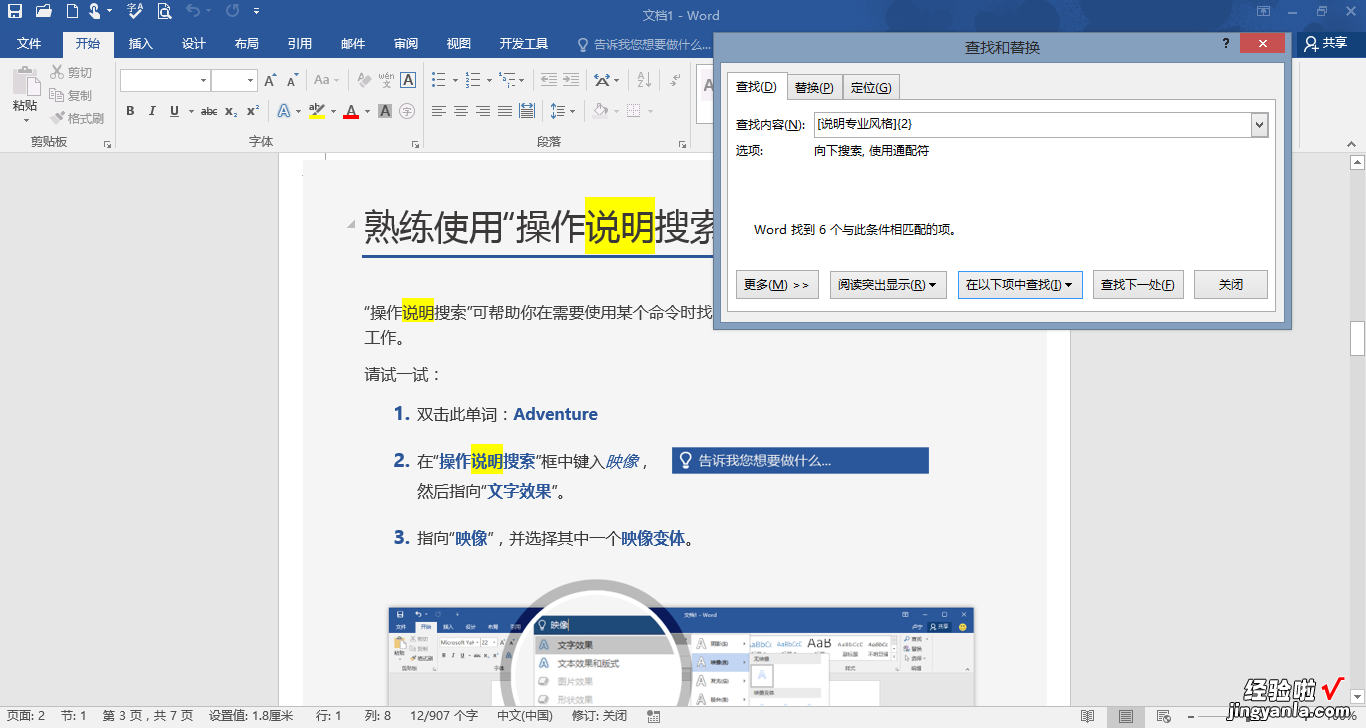
Task: Toggle italic formatting
Action: [153, 111]
